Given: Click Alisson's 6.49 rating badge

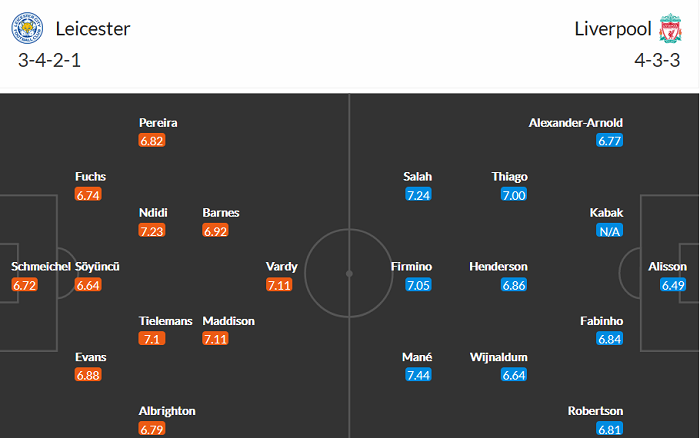Looking at the screenshot, I should point(674,285).
